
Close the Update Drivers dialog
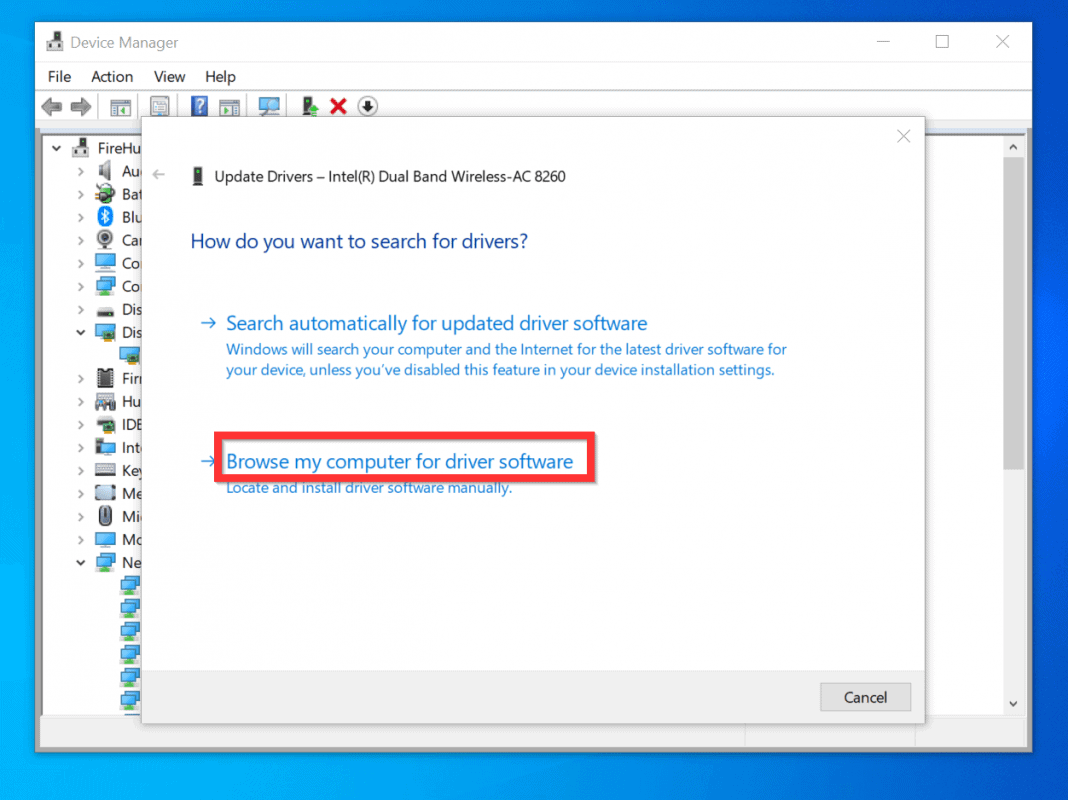click(x=903, y=136)
